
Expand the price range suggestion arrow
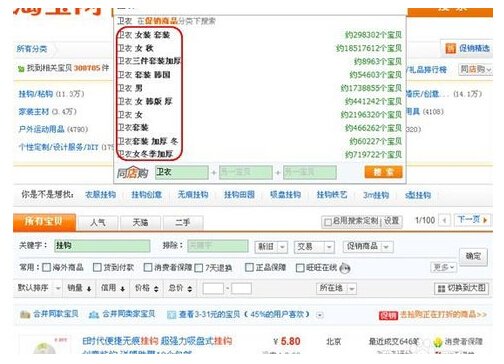coord(320,315)
